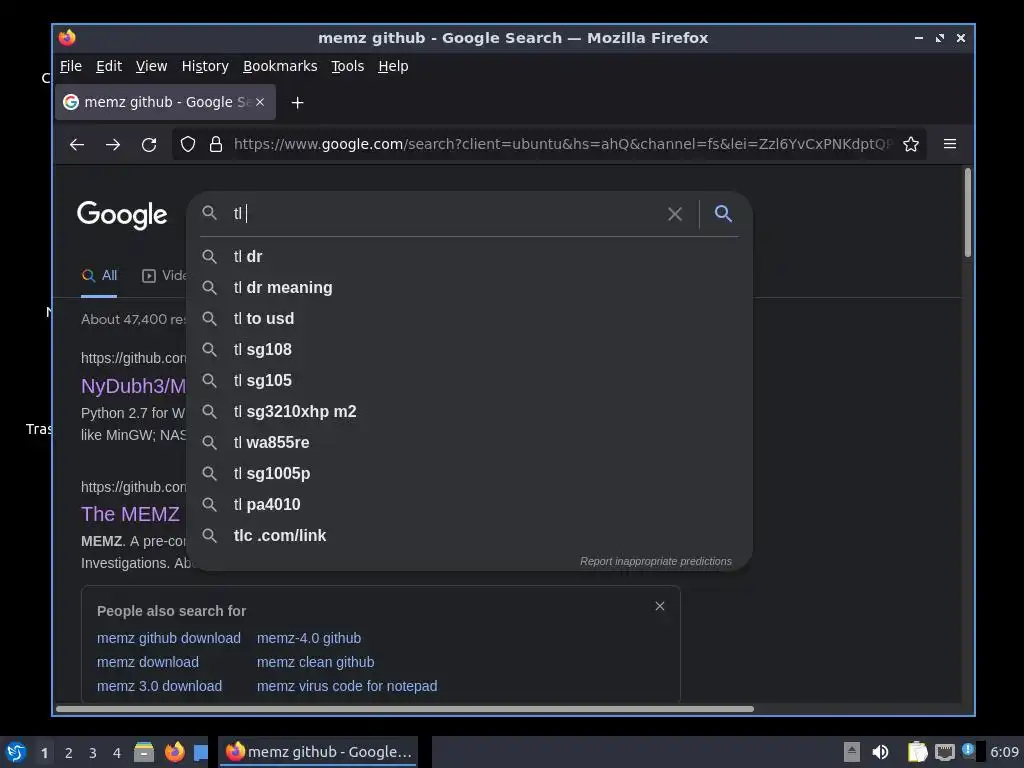
Task: Open the update notification tray icon
Action: click(x=968, y=750)
